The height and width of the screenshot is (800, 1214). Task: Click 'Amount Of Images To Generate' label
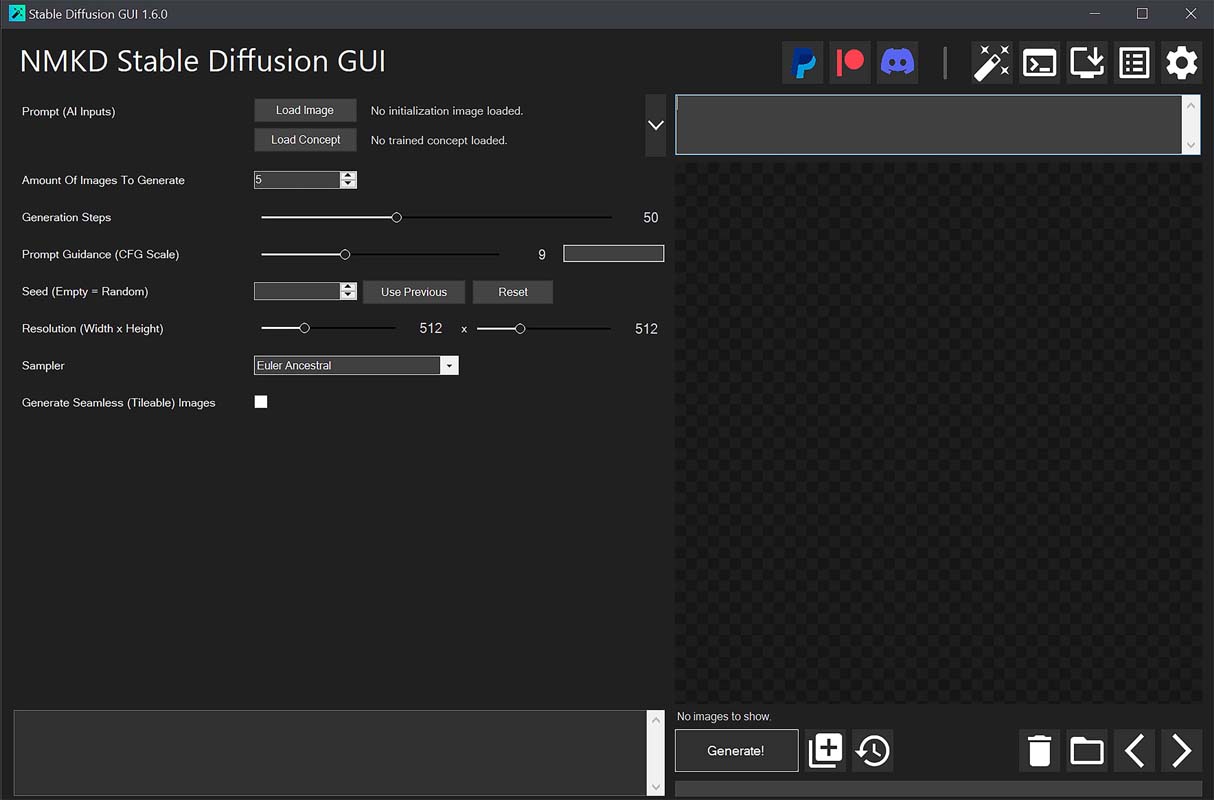click(103, 181)
